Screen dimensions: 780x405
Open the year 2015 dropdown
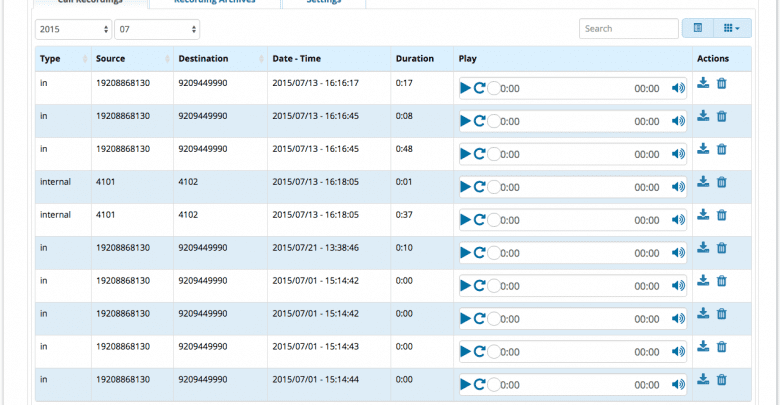73,29
